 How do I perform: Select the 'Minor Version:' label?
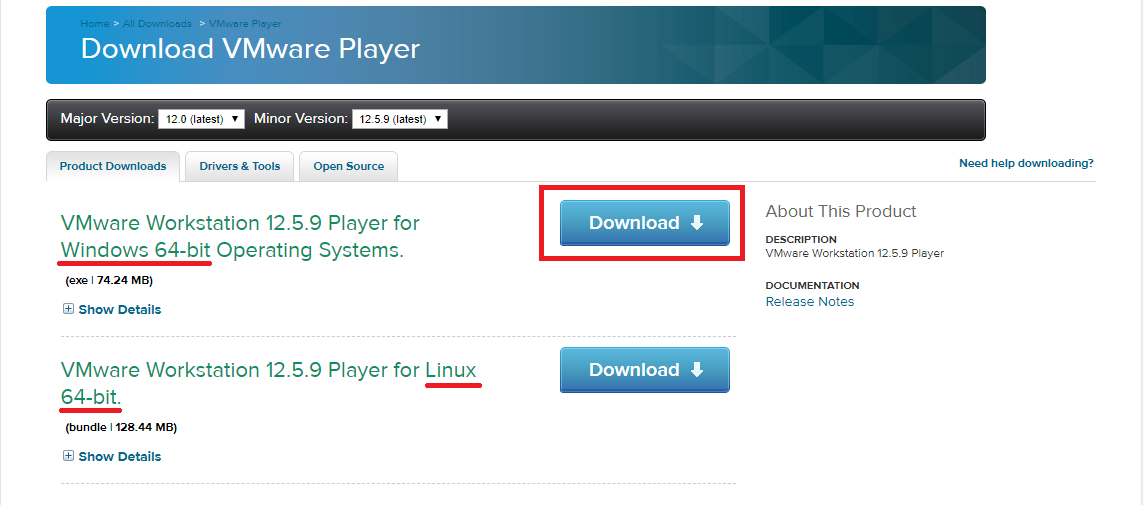click(301, 118)
